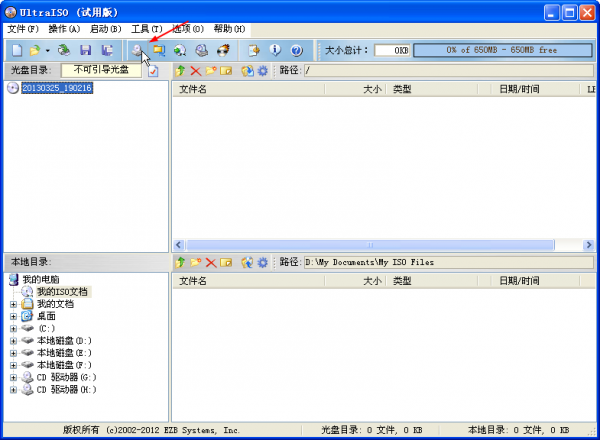Click the red X delete icon in disc pane
This screenshot has height=440, width=600.
click(196, 71)
